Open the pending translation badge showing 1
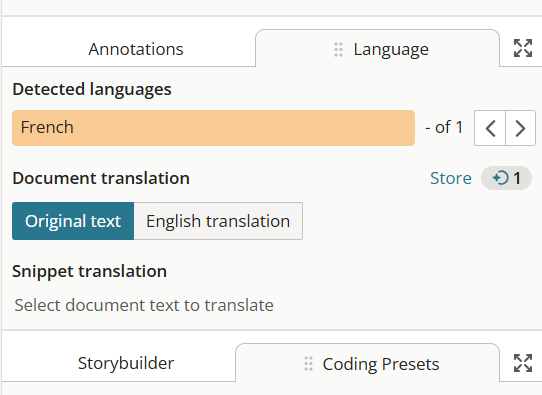Viewport: 542px width, 395px height. [506, 178]
